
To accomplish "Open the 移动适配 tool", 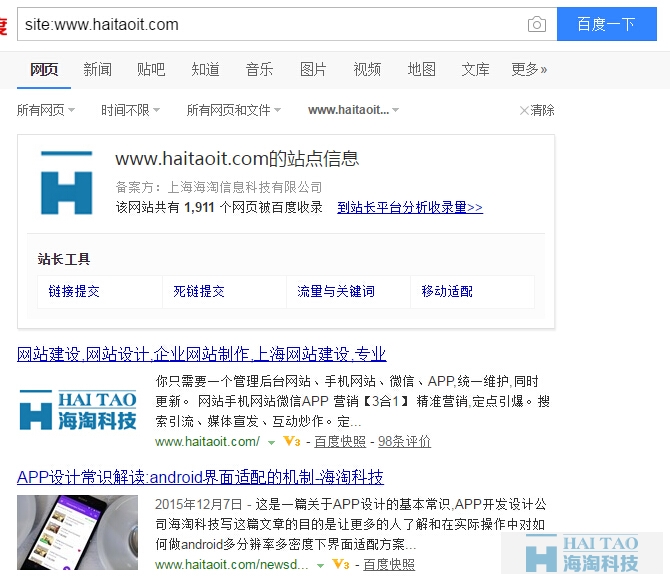I will [x=447, y=291].
